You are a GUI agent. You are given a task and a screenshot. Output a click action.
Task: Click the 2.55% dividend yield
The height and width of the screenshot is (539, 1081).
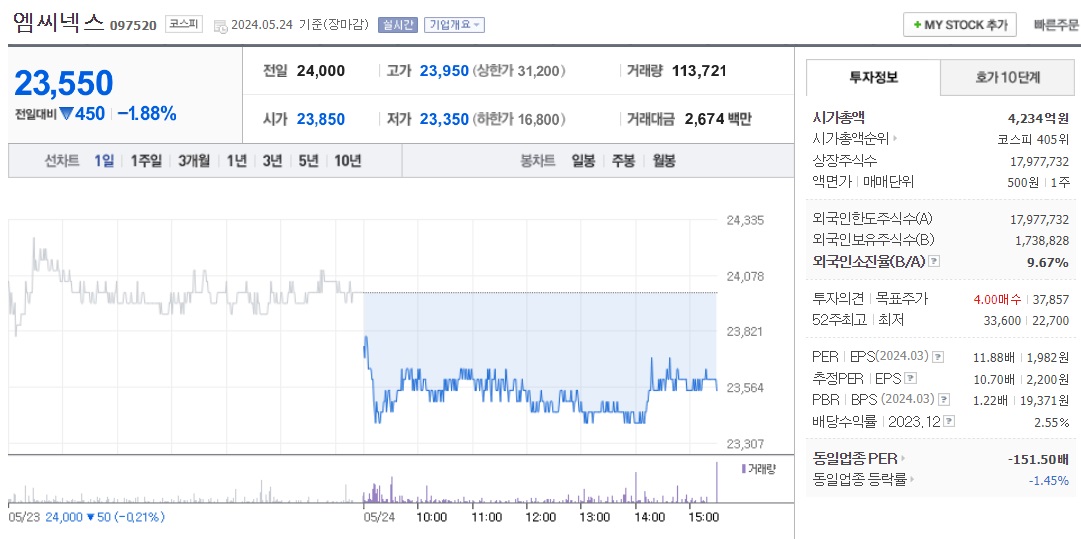tap(1052, 421)
